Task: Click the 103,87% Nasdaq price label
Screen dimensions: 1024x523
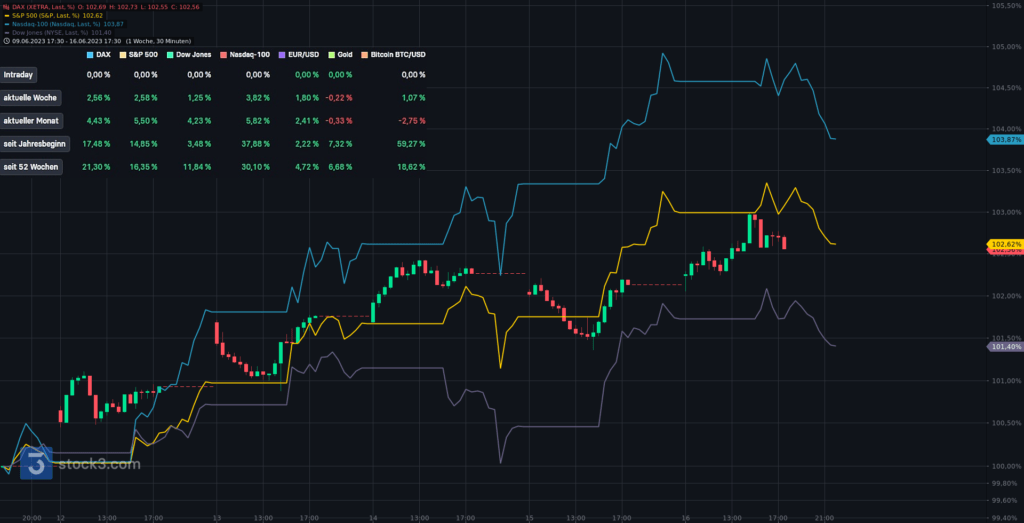Action: click(x=1004, y=139)
